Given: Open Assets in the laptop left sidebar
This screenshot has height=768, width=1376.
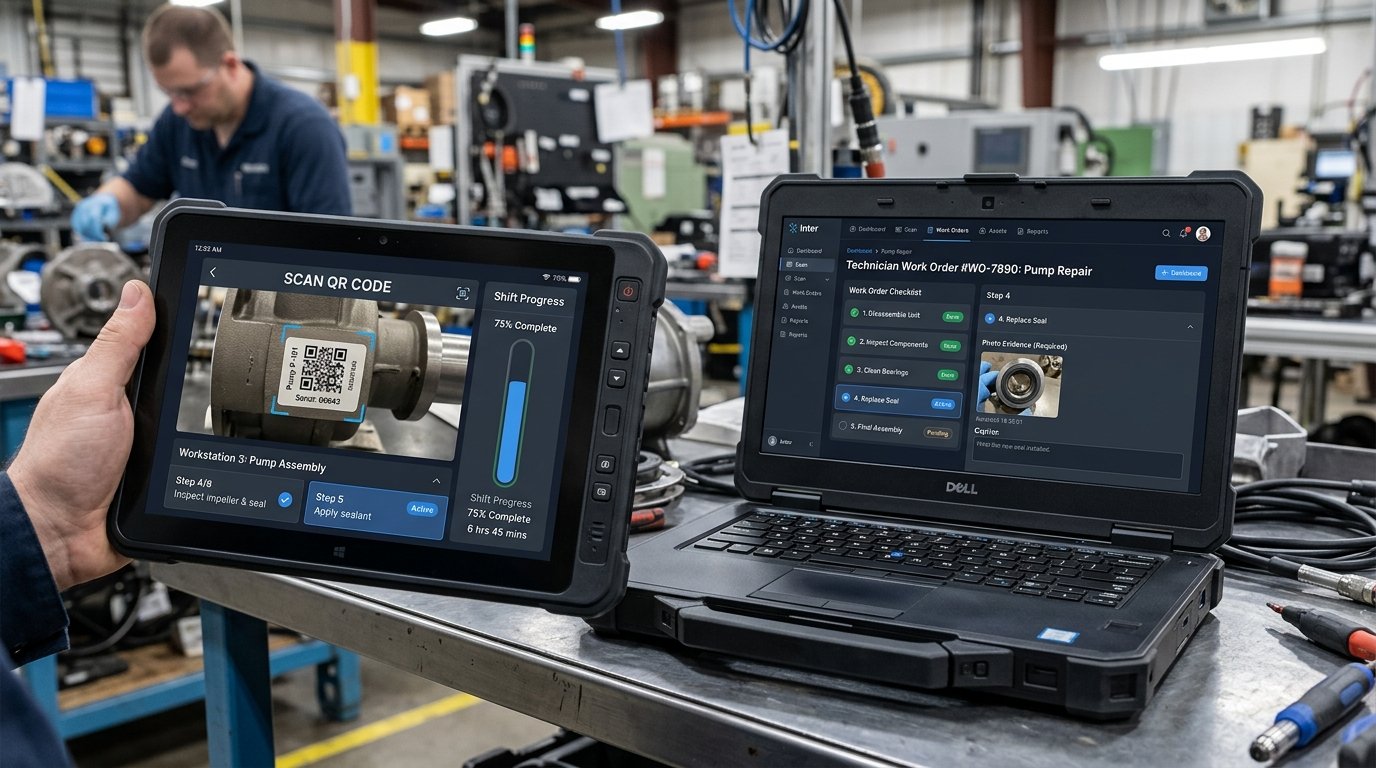Looking at the screenshot, I should 797,307.
